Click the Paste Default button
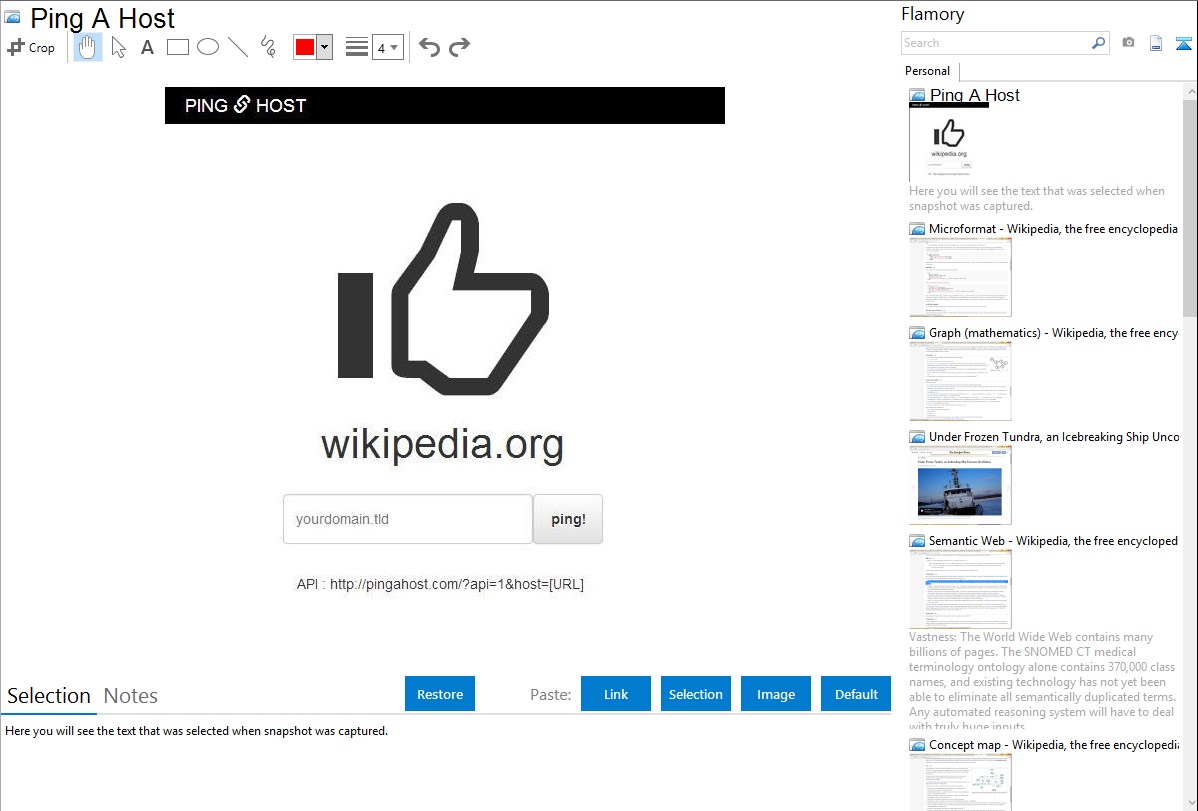The width and height of the screenshot is (1198, 811). 856,694
